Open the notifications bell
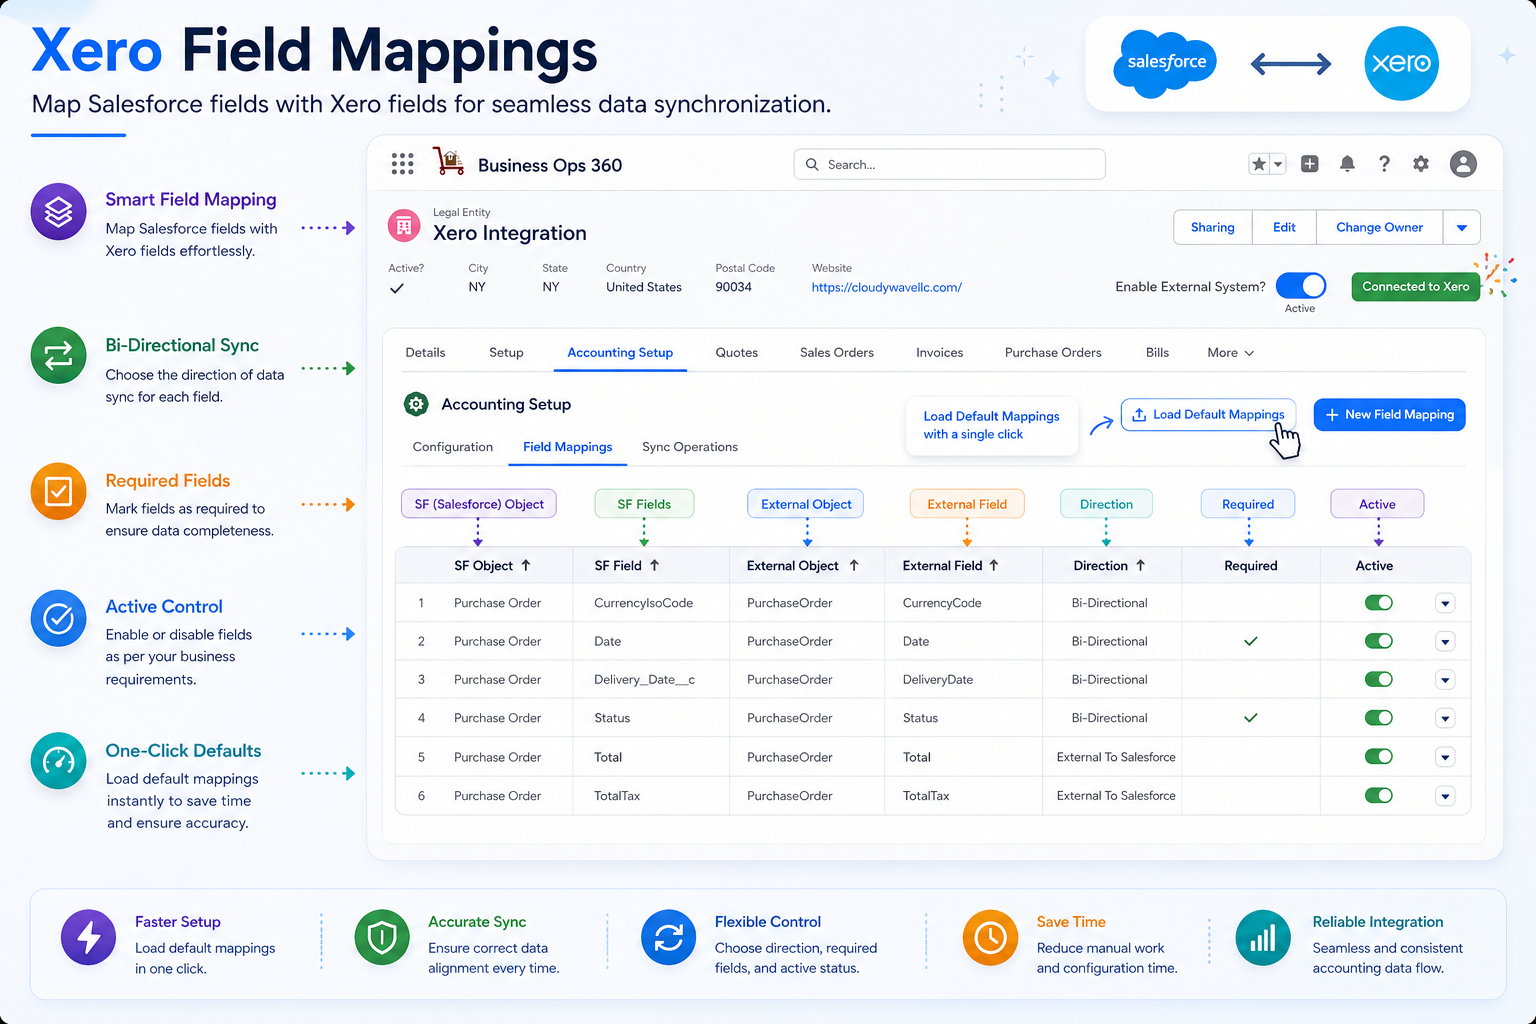The height and width of the screenshot is (1024, 1536). [1347, 164]
